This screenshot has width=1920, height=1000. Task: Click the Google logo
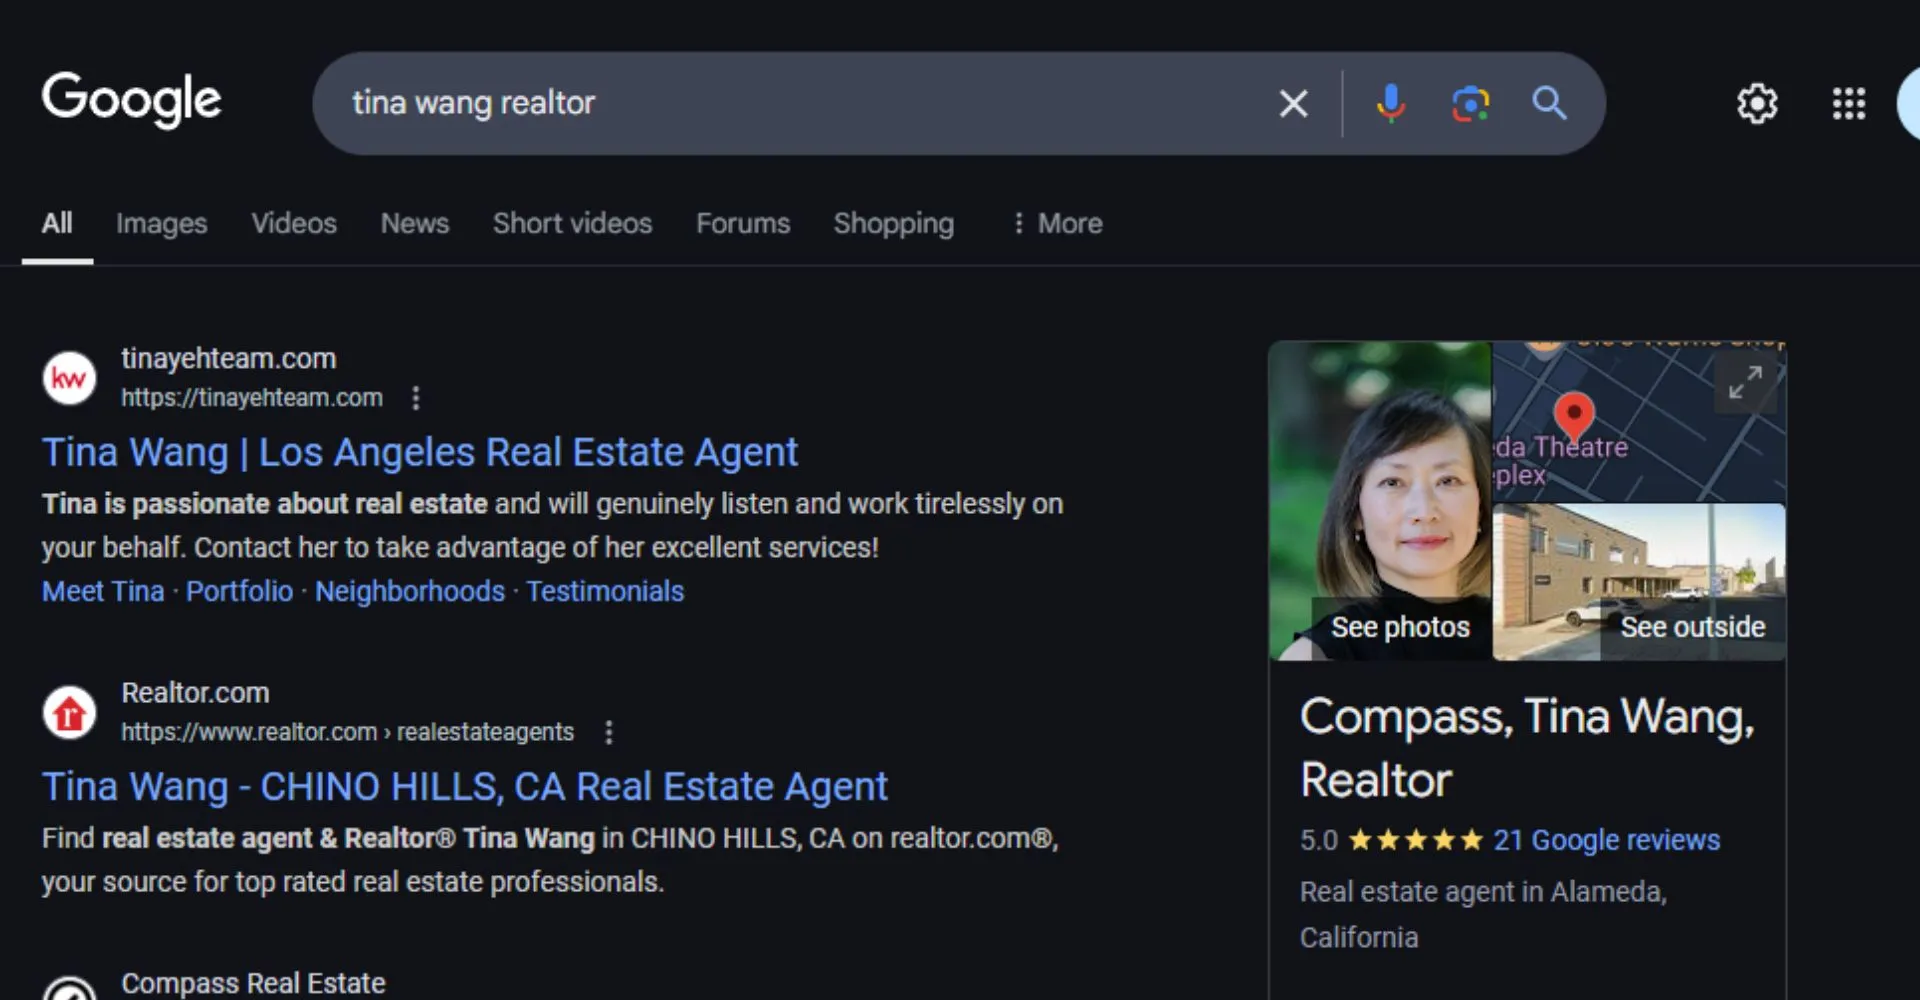(131, 100)
